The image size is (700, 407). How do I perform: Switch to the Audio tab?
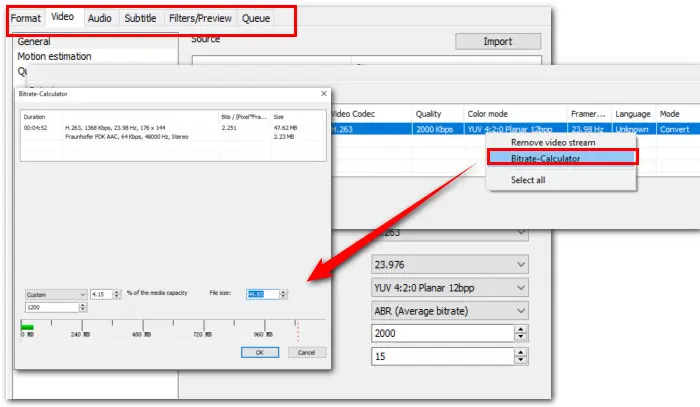[99, 18]
